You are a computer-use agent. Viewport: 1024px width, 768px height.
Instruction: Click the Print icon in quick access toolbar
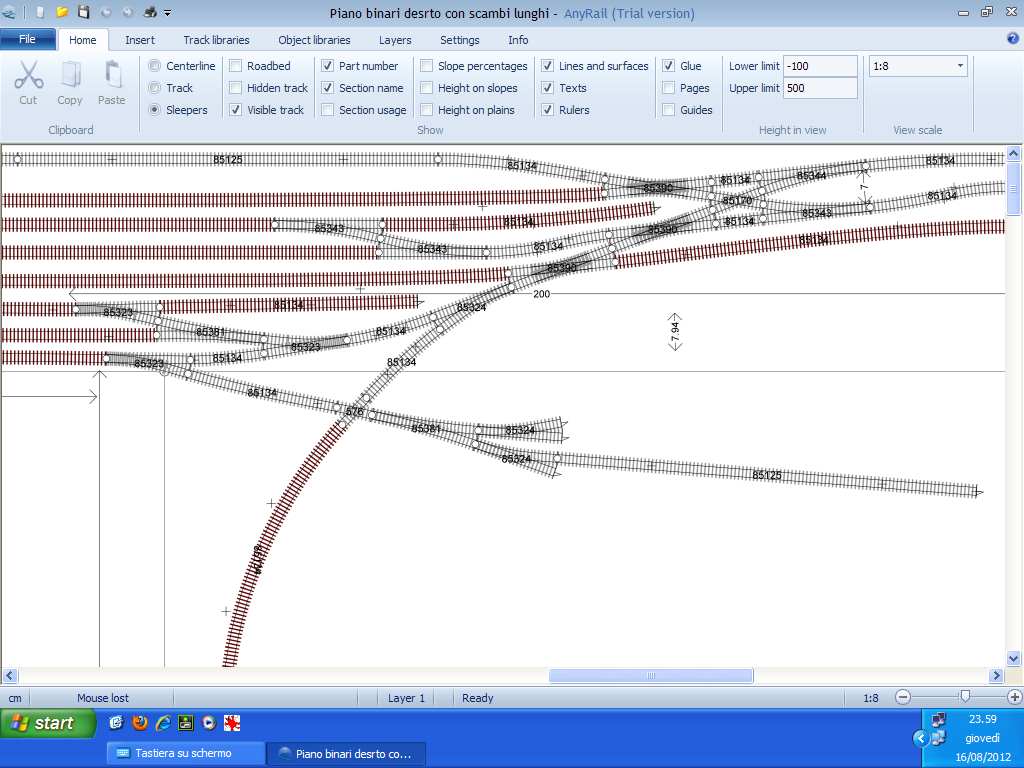click(x=149, y=13)
